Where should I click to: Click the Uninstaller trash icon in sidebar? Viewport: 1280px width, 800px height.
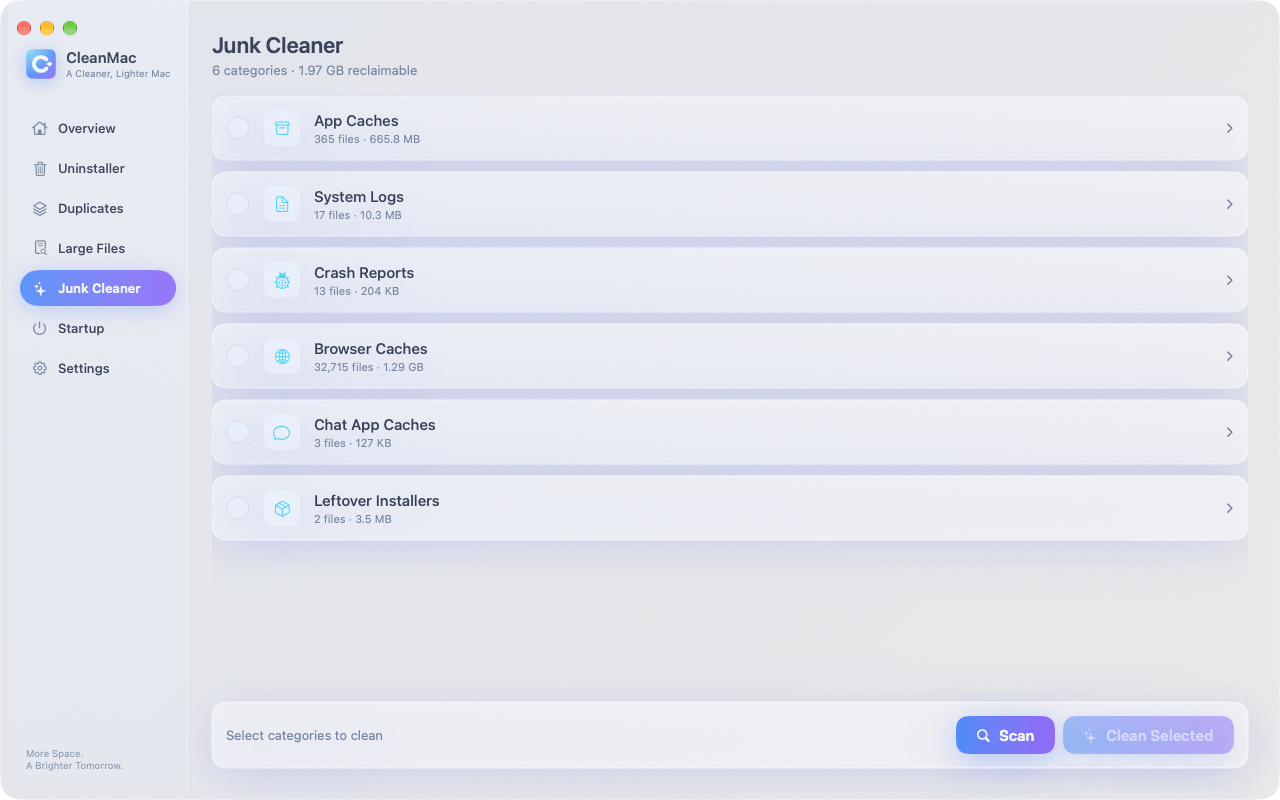40,168
